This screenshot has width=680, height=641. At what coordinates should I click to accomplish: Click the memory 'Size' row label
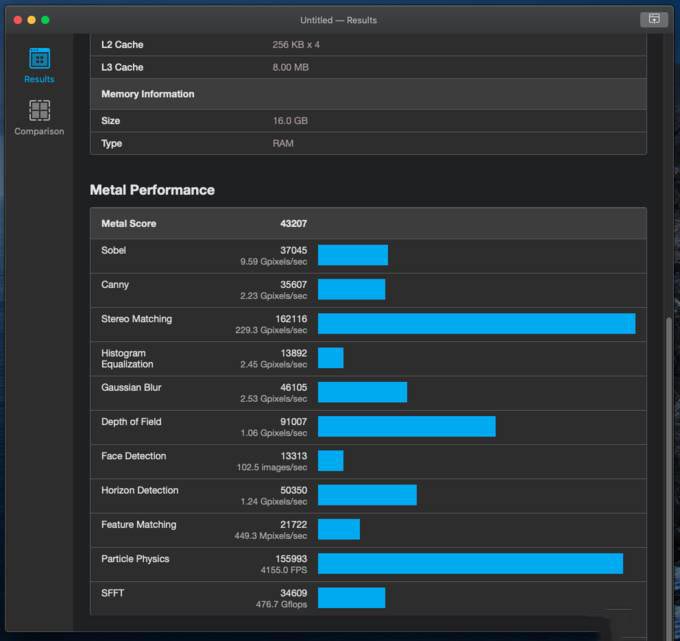111,121
